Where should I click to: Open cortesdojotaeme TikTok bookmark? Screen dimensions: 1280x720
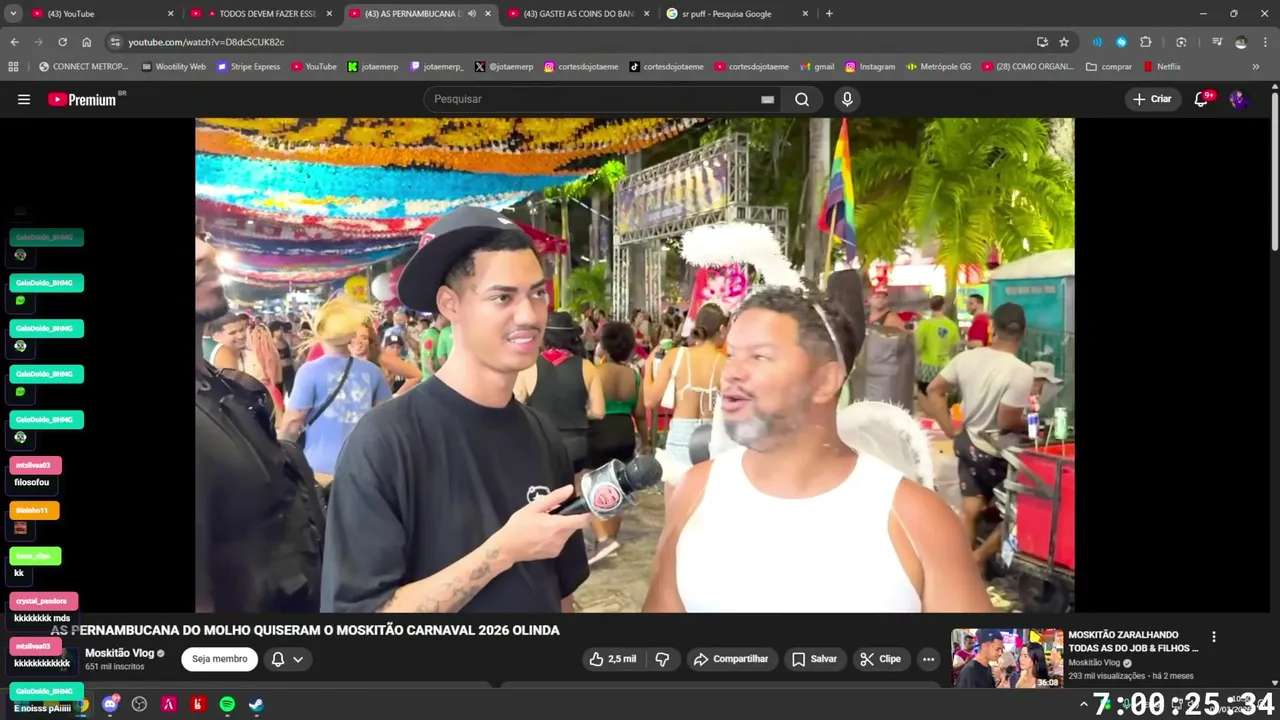666,67
